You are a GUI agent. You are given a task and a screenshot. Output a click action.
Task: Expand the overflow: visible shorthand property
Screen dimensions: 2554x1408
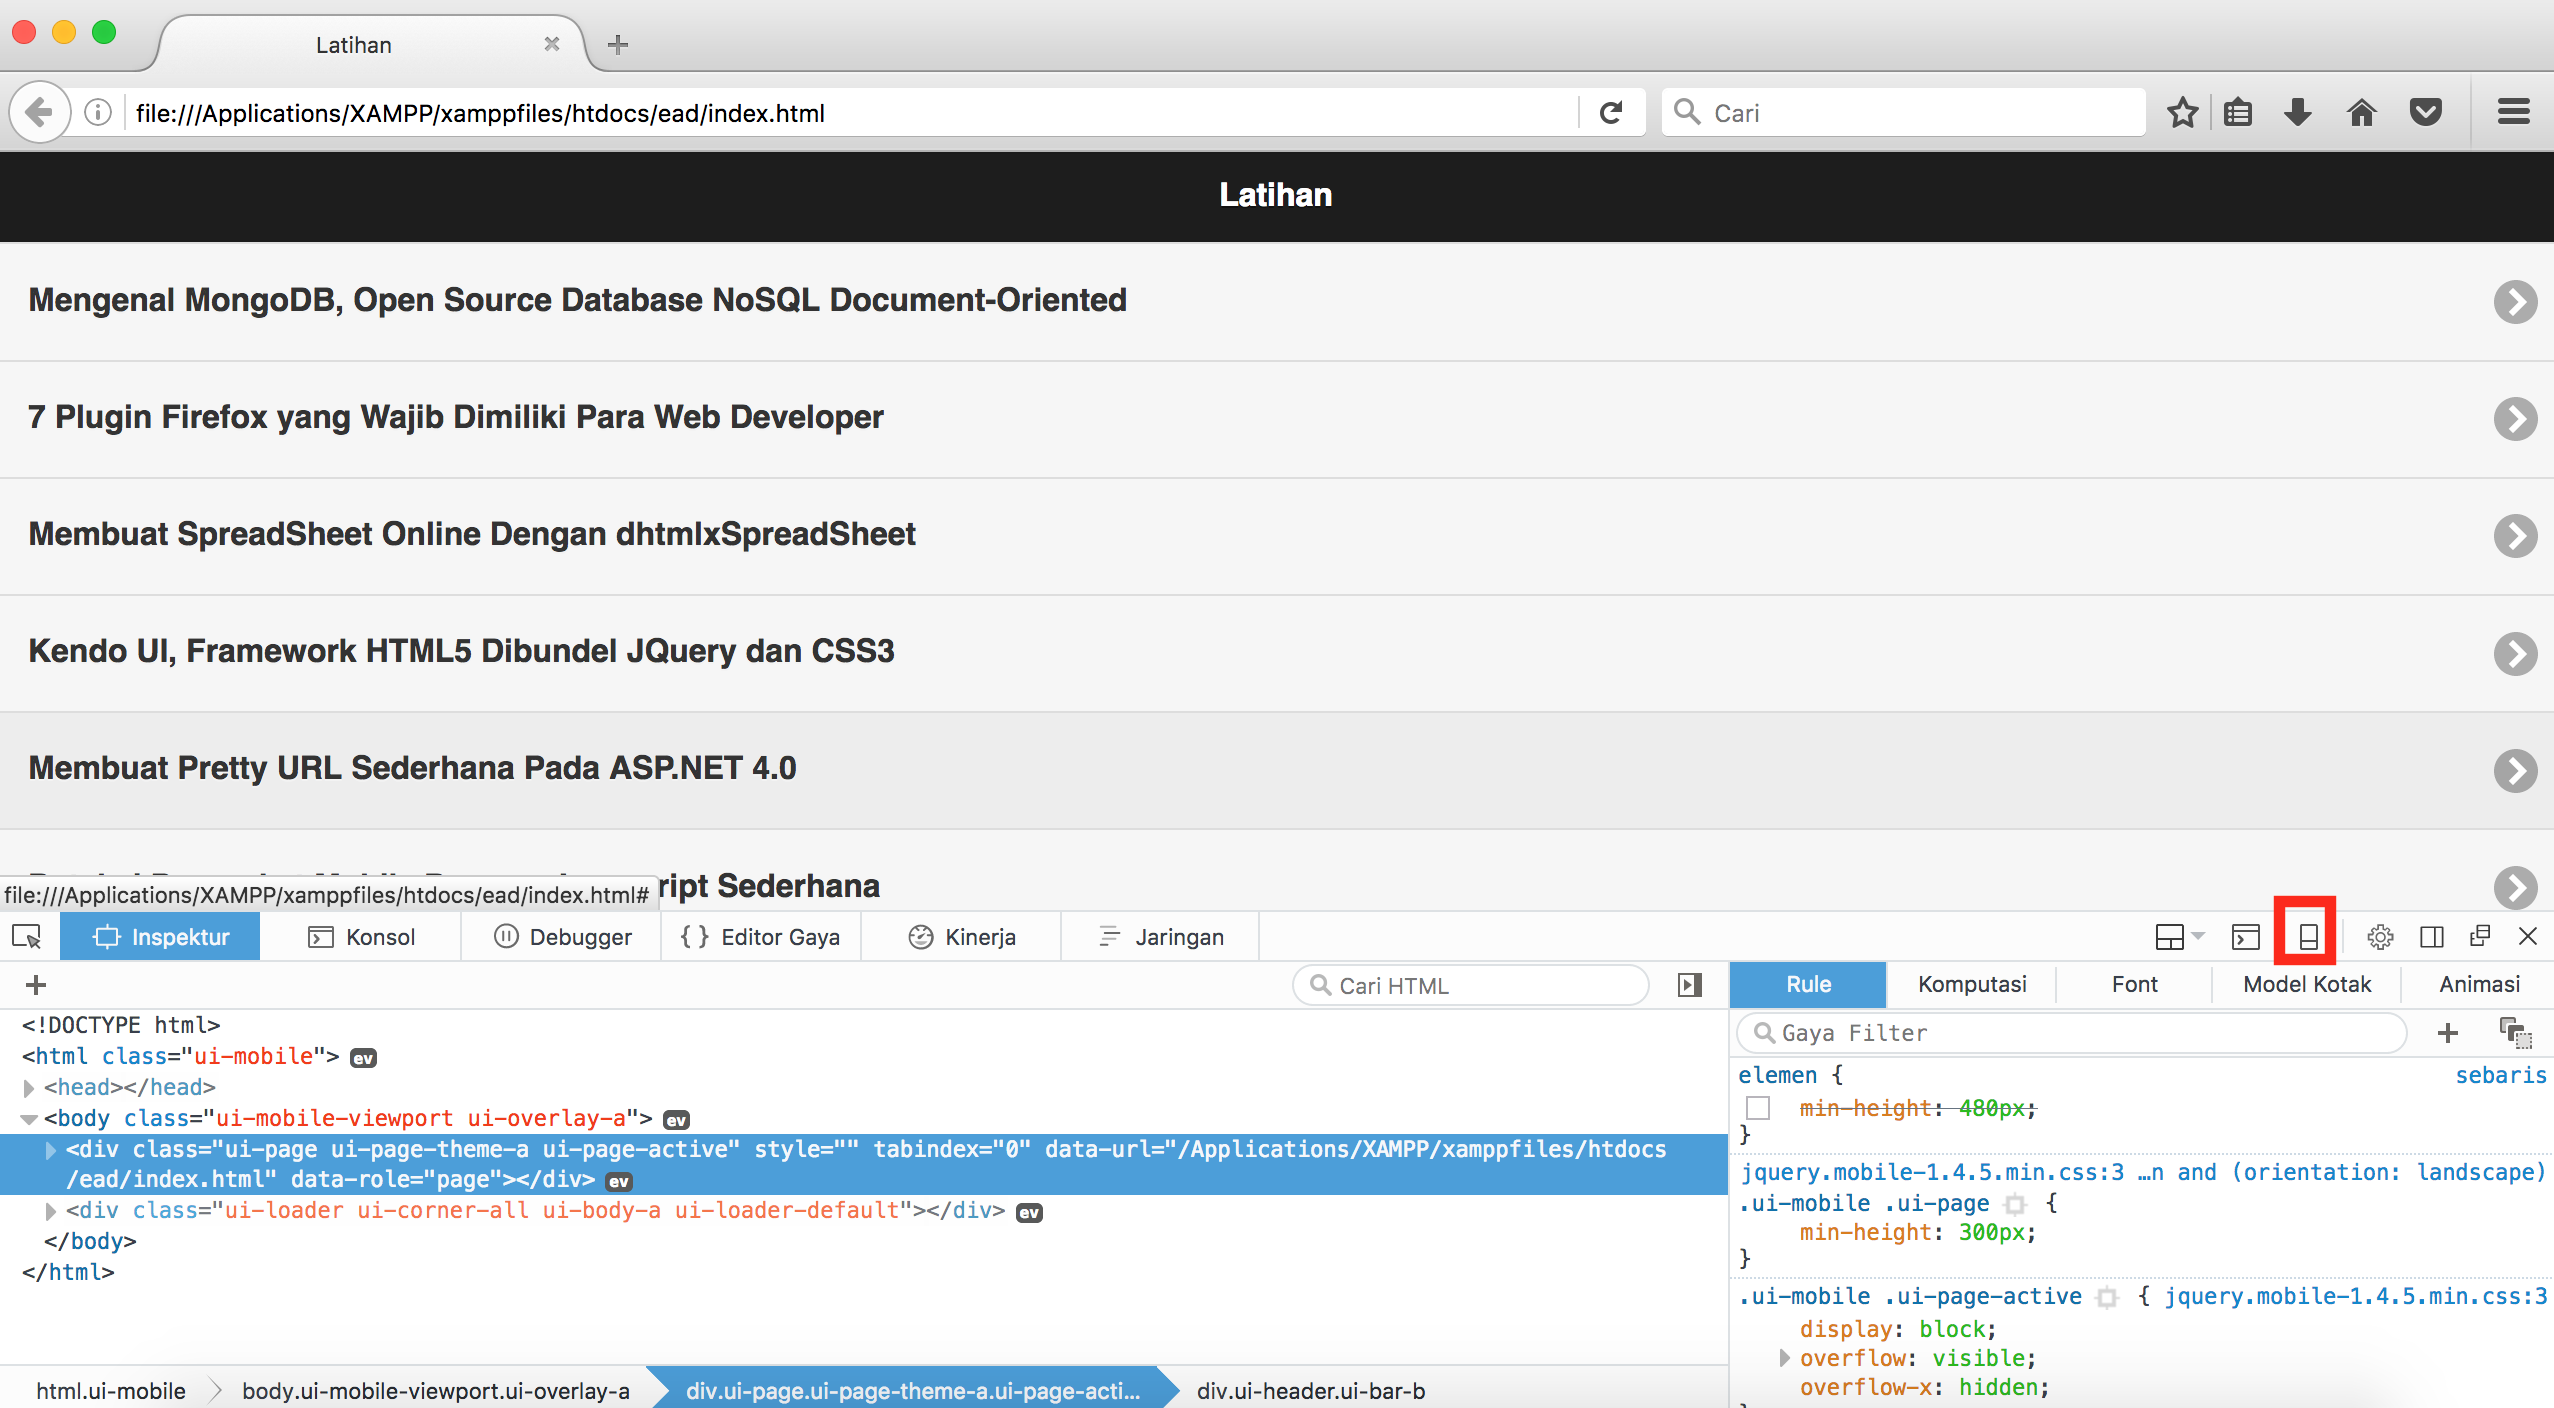coord(1784,1358)
